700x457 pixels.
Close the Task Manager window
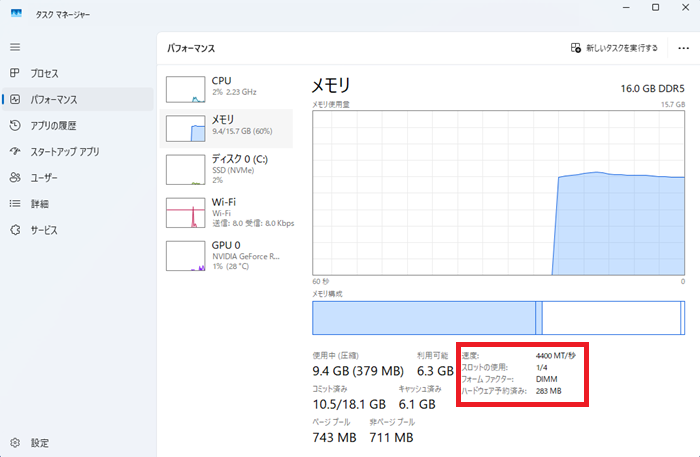[x=685, y=8]
